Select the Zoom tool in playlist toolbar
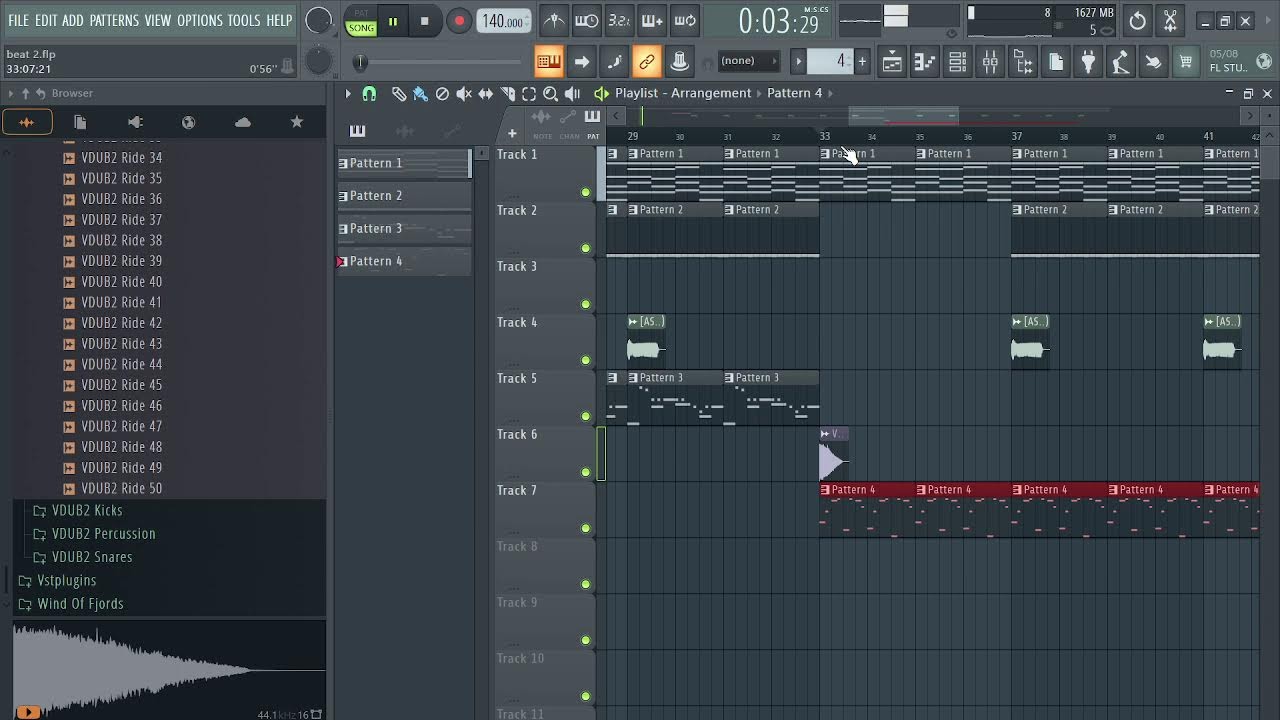 (550, 93)
